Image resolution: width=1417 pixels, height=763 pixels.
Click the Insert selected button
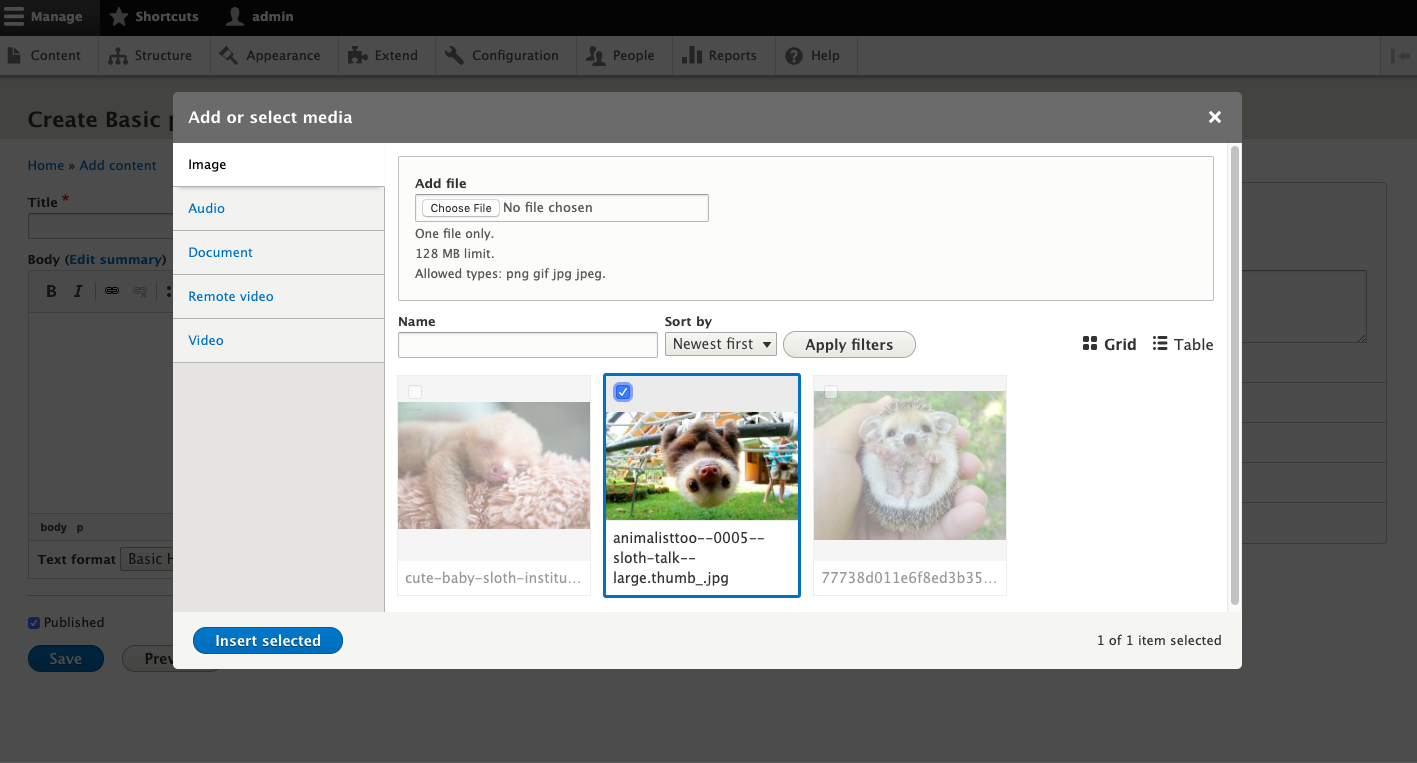[x=268, y=641]
